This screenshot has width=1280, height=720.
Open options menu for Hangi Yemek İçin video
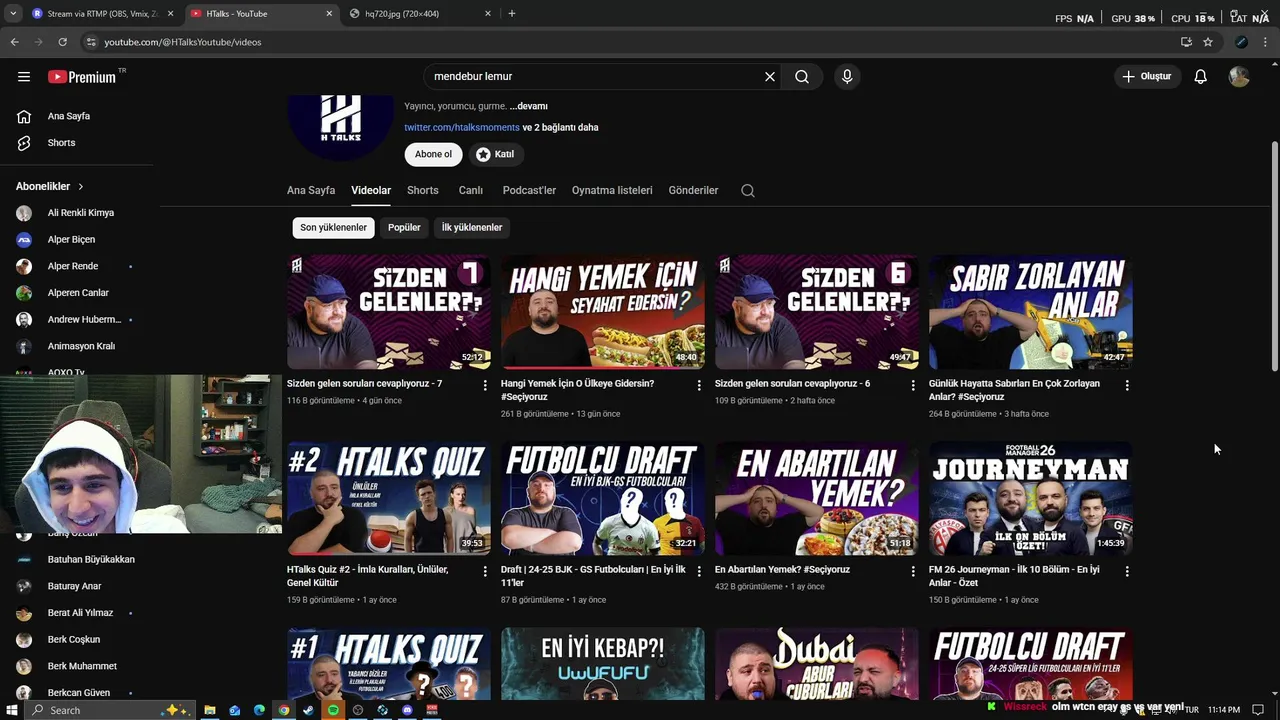coord(699,385)
